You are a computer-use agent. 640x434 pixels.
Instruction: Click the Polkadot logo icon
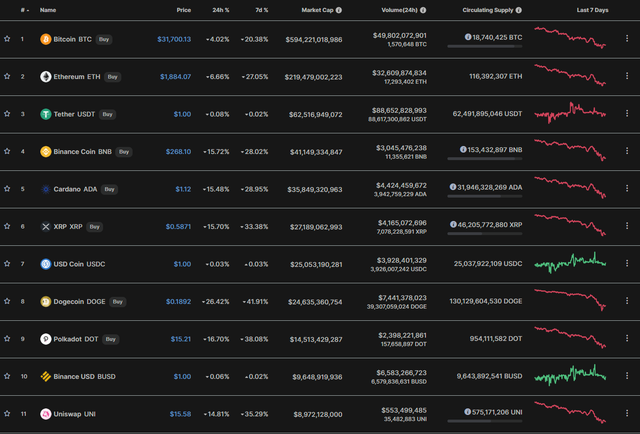[x=46, y=339]
